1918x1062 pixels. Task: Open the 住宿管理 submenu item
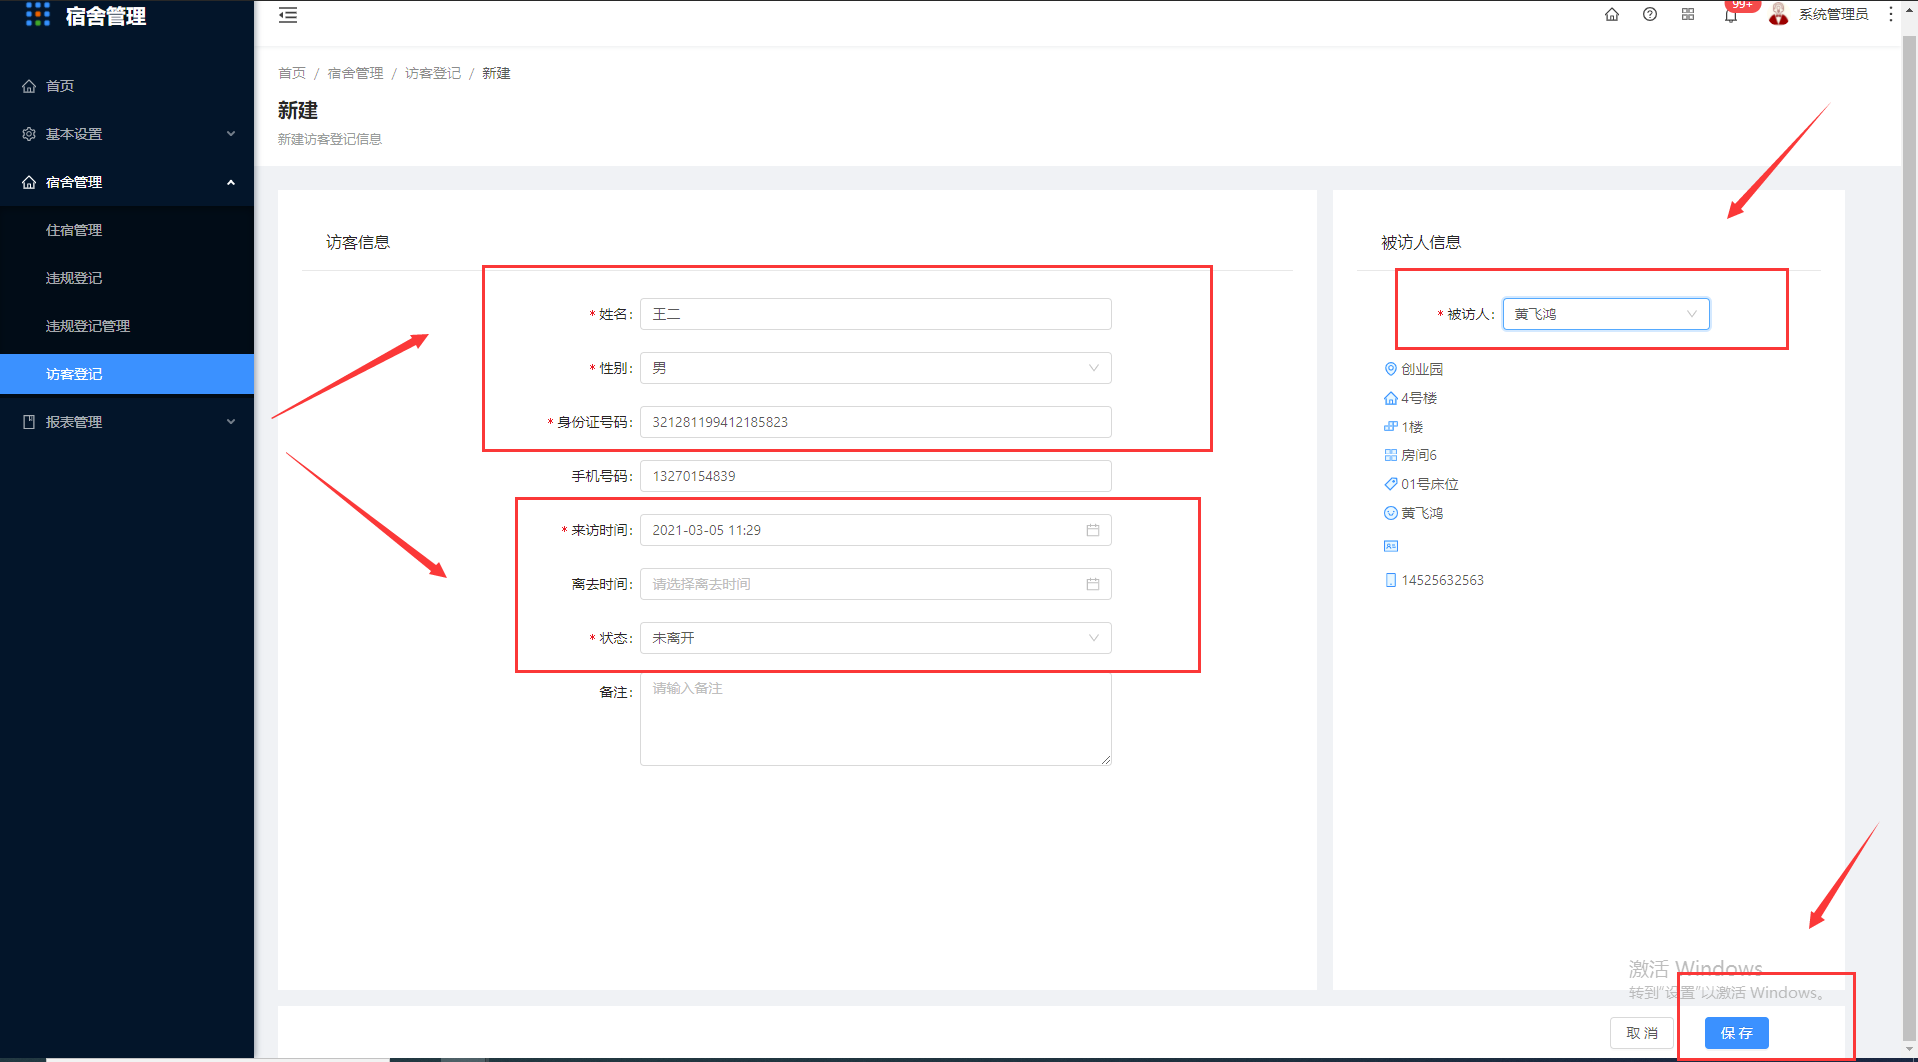point(127,230)
